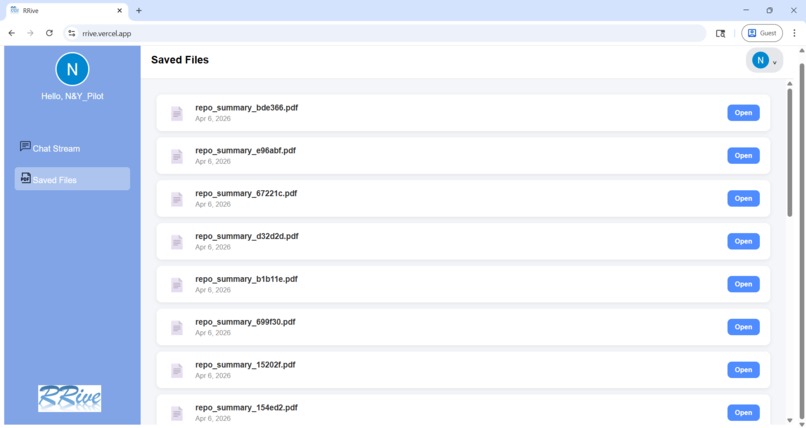Open repo_summary_d32d2d.pdf with its Open button
The image size is (806, 428).
pyautogui.click(x=743, y=241)
